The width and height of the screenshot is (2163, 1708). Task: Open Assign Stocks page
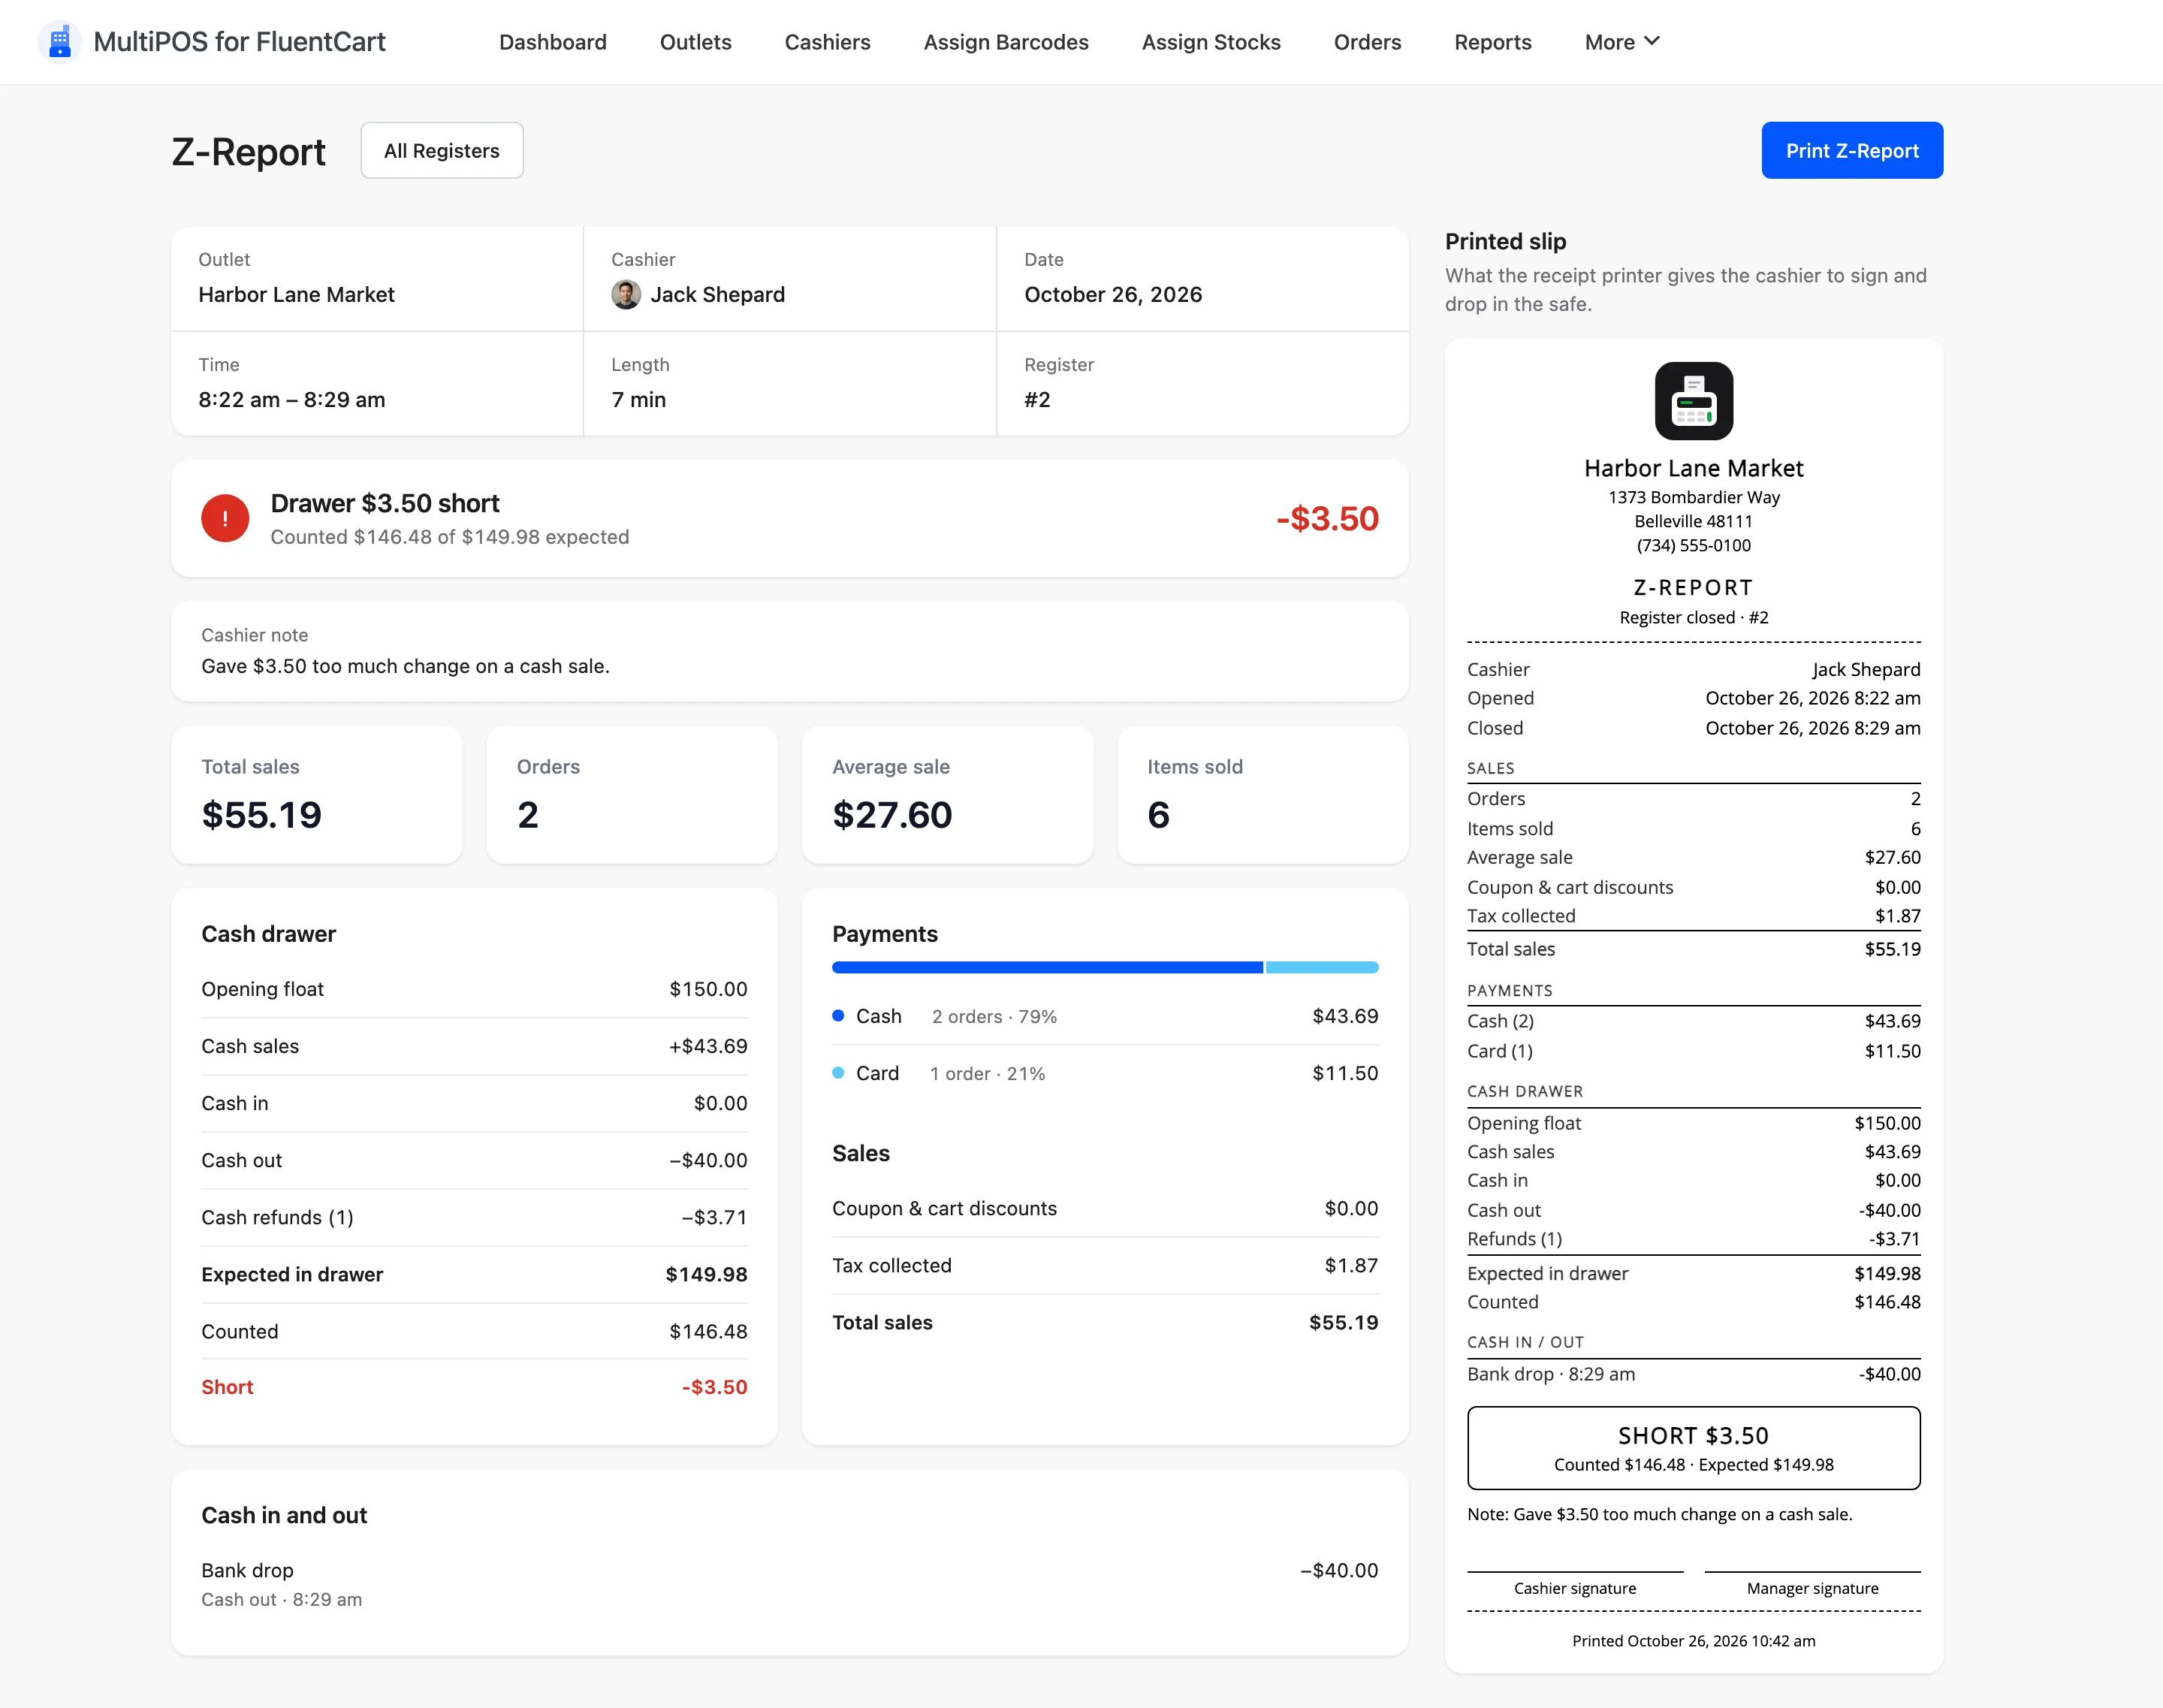tap(1211, 42)
